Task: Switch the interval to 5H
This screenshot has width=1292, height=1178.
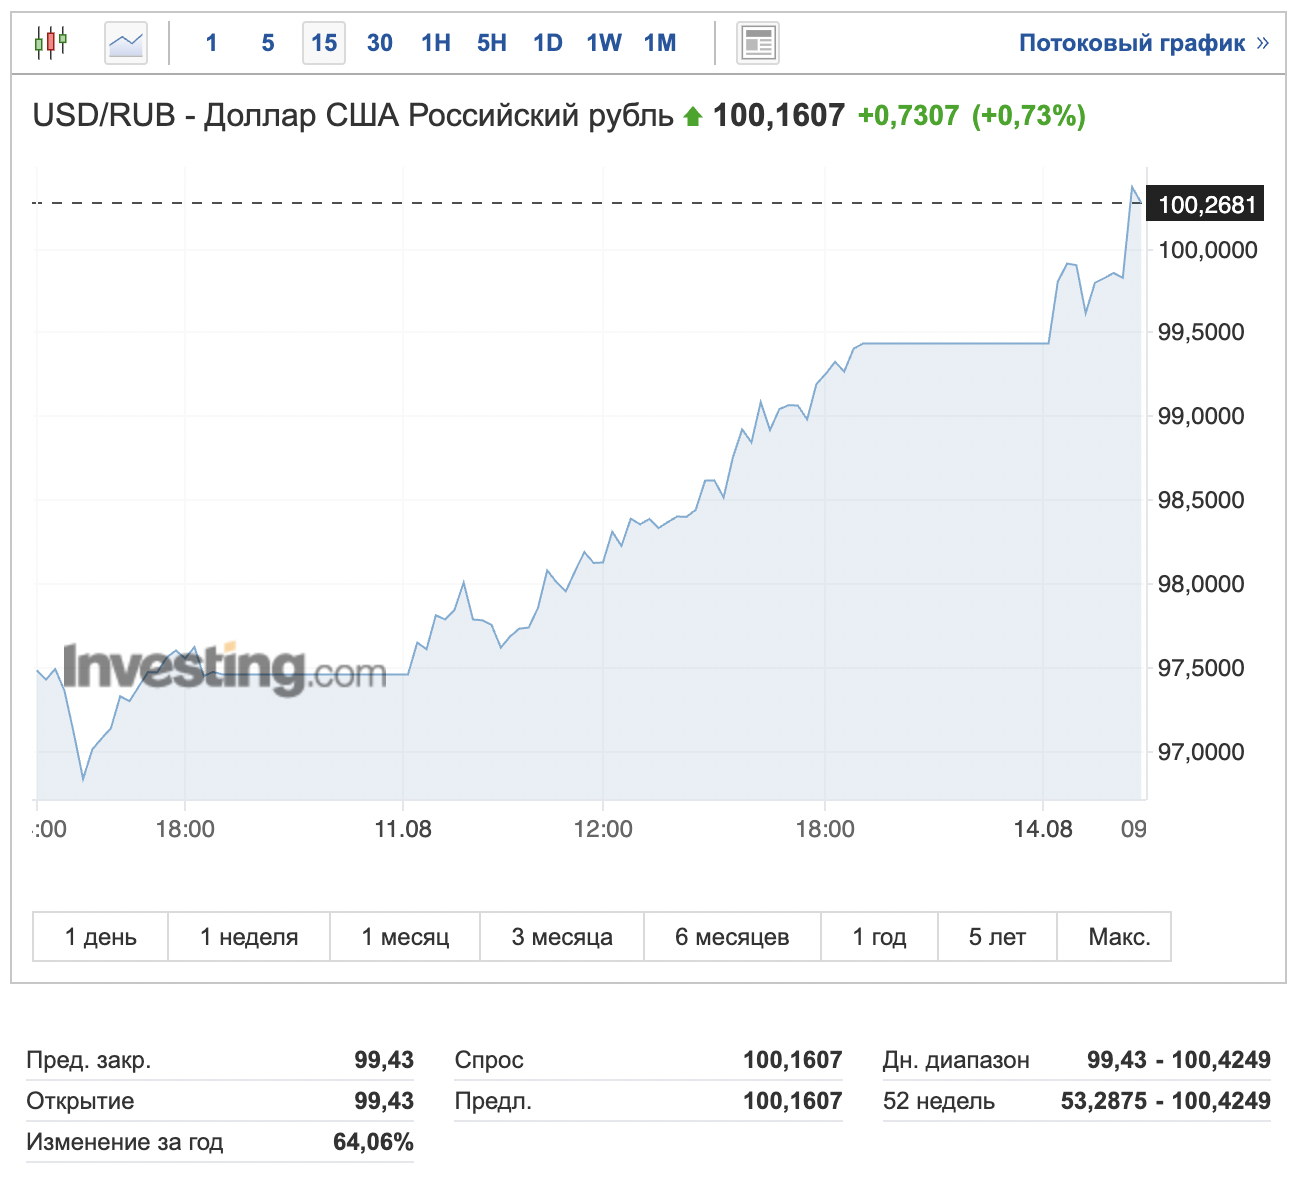Action: coord(491,43)
